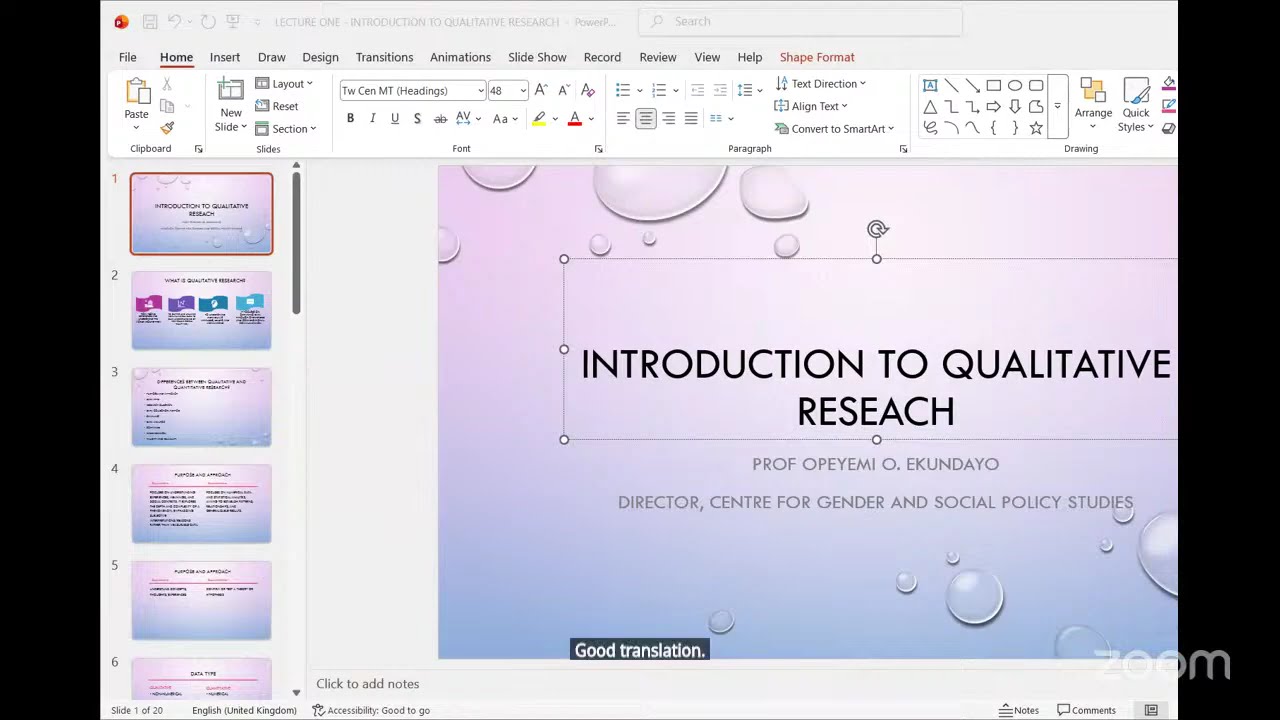Expand the shapes gallery
1280x720 pixels.
(1058, 106)
